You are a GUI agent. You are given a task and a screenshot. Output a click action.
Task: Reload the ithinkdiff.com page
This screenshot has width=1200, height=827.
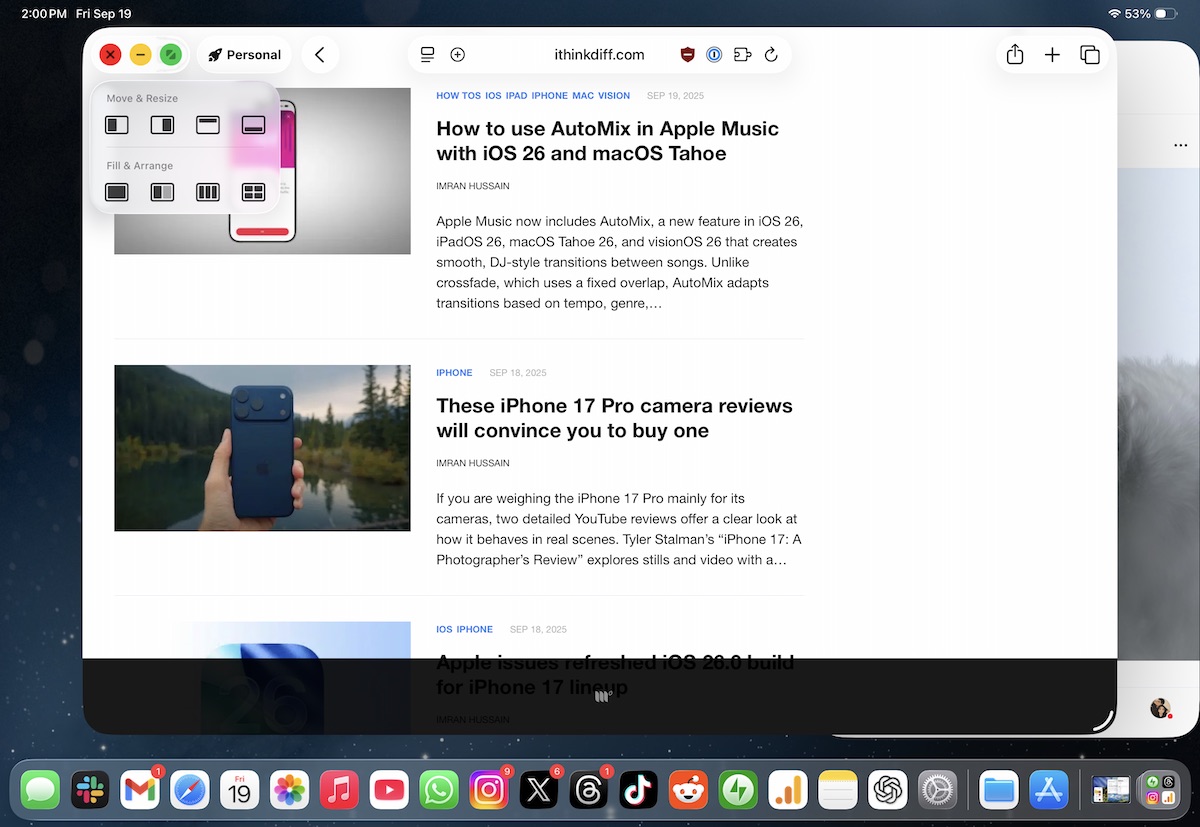(x=771, y=55)
